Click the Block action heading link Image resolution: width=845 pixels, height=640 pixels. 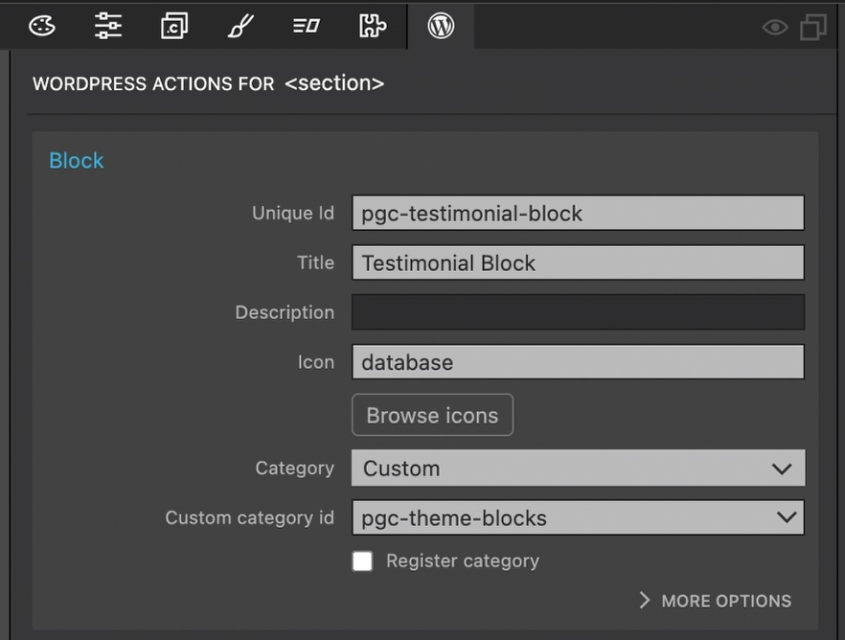tap(76, 161)
